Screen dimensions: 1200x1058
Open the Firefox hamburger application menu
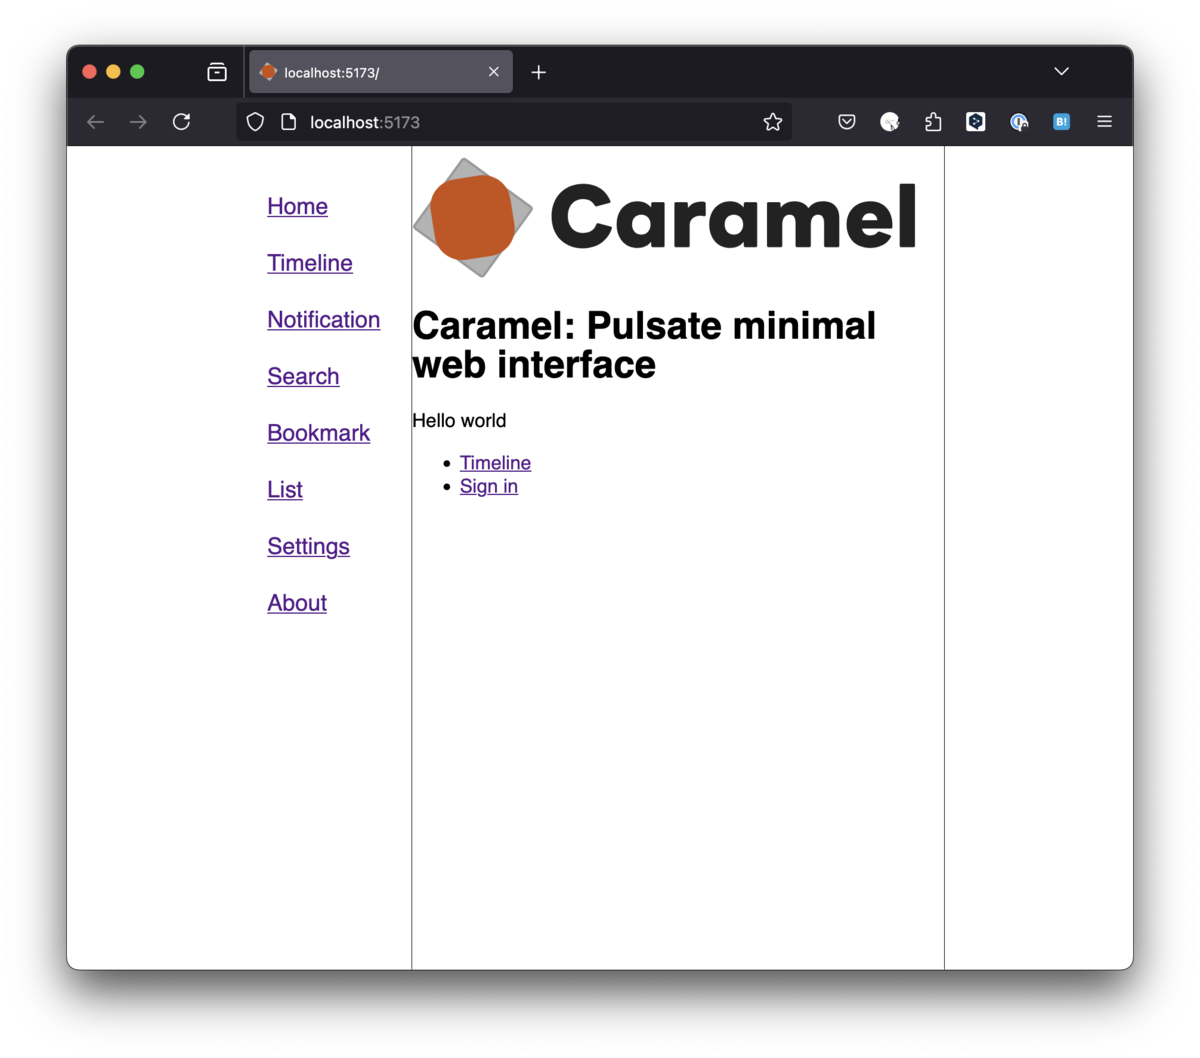(1105, 122)
